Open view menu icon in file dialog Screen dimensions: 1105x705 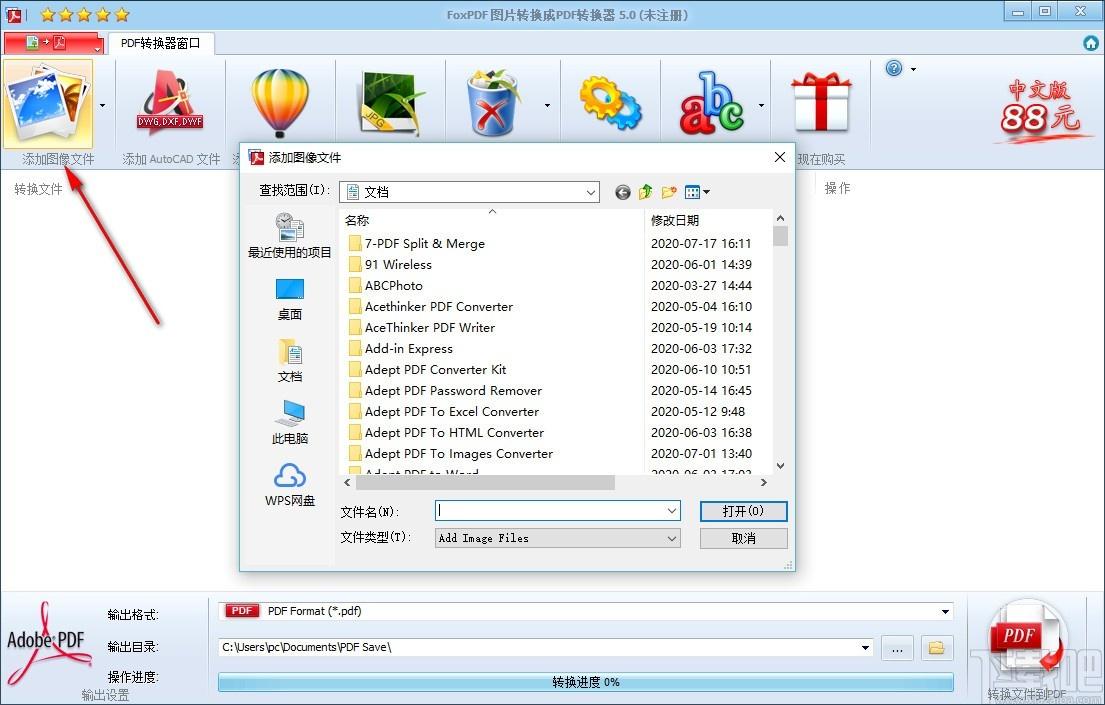(x=697, y=192)
